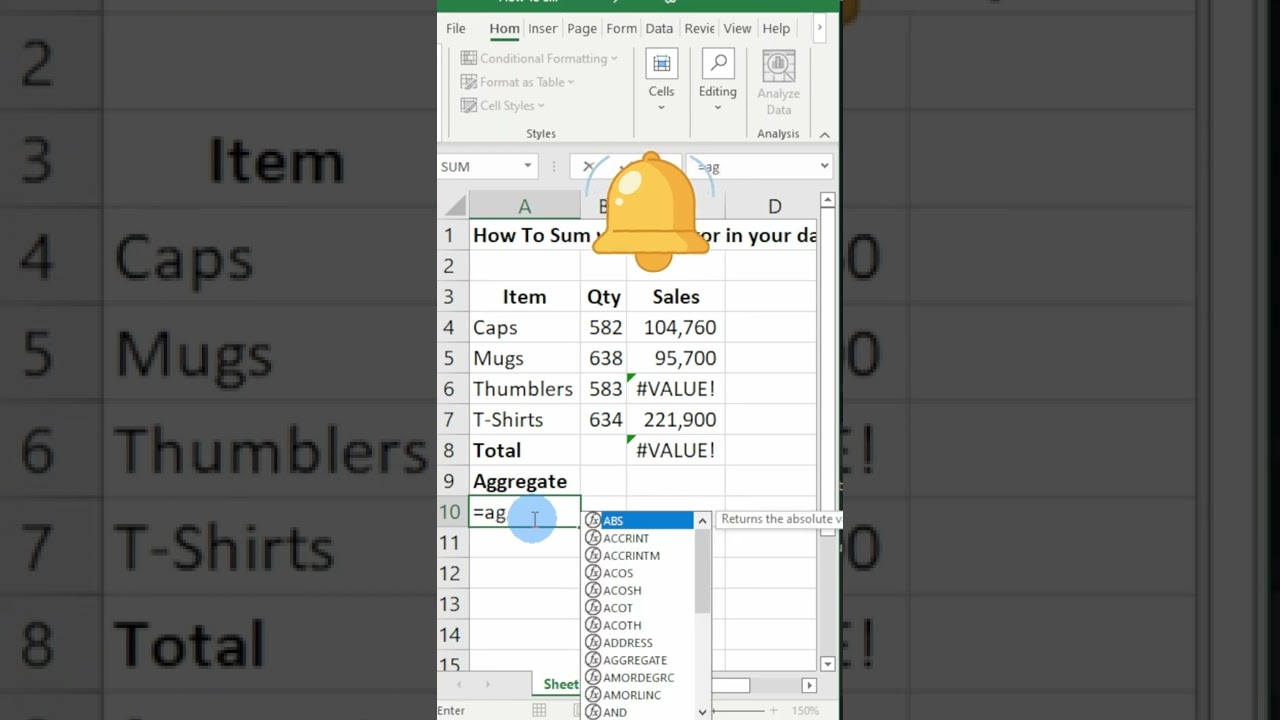Select all cells via corner triangle

[455, 207]
